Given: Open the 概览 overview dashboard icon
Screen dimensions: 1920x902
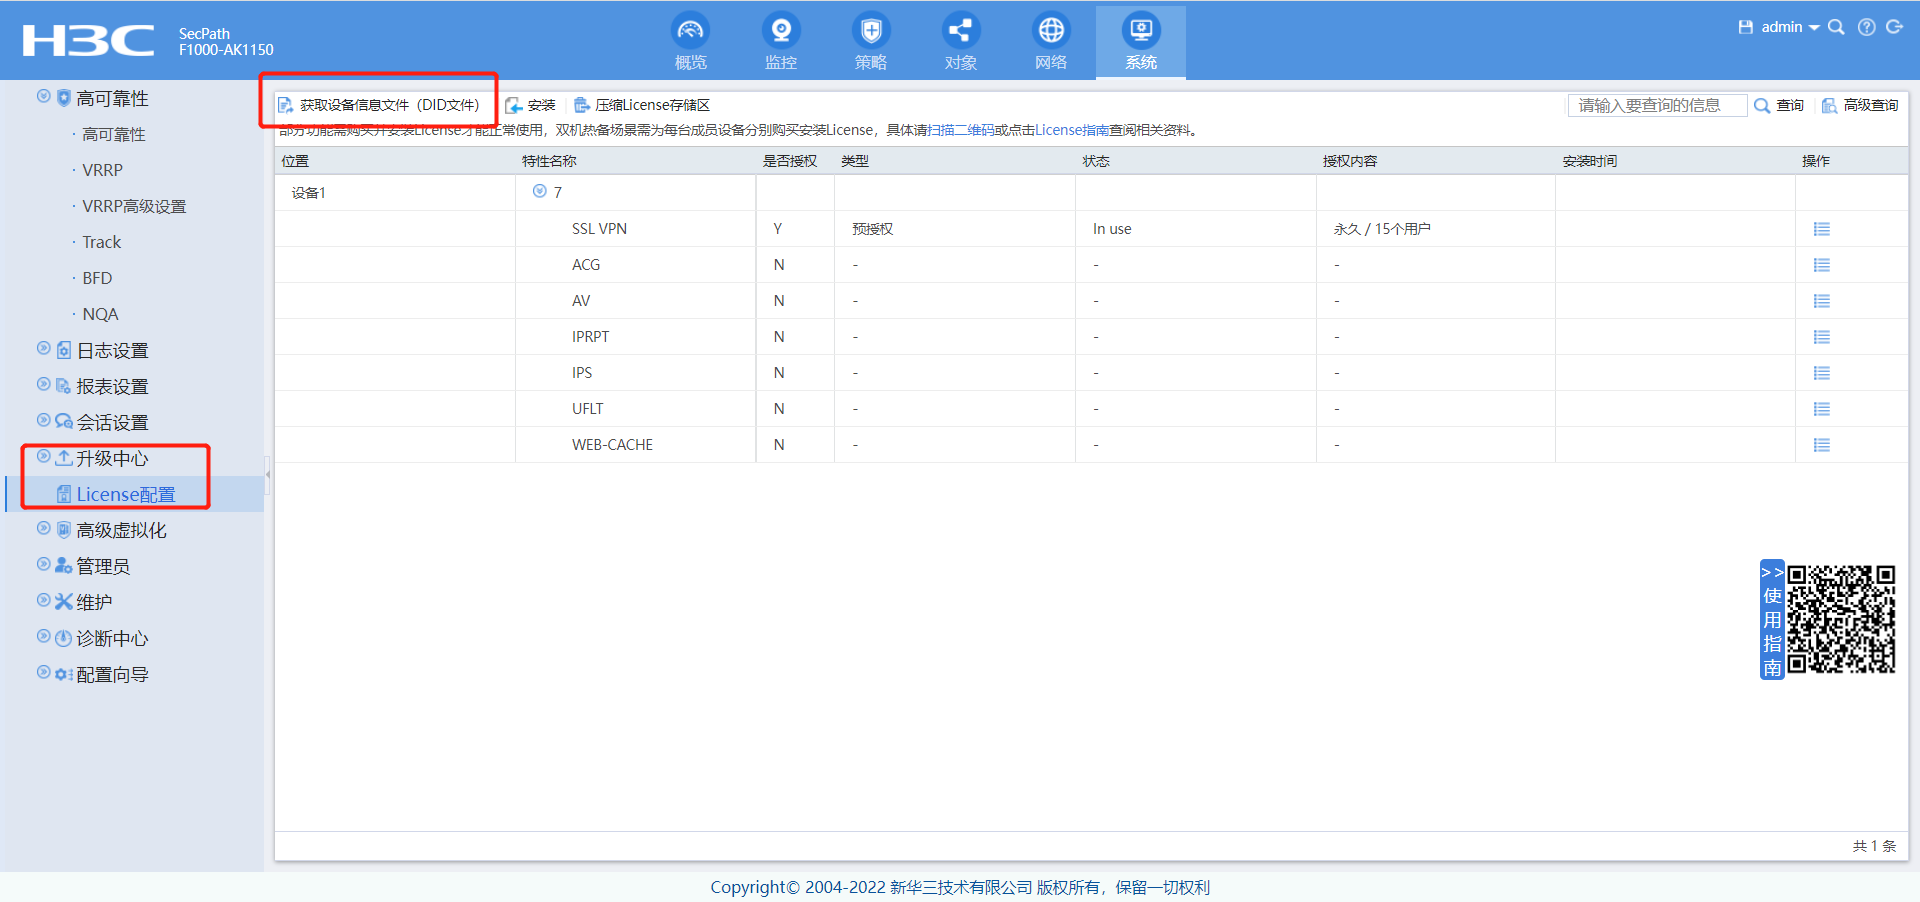Looking at the screenshot, I should [690, 32].
